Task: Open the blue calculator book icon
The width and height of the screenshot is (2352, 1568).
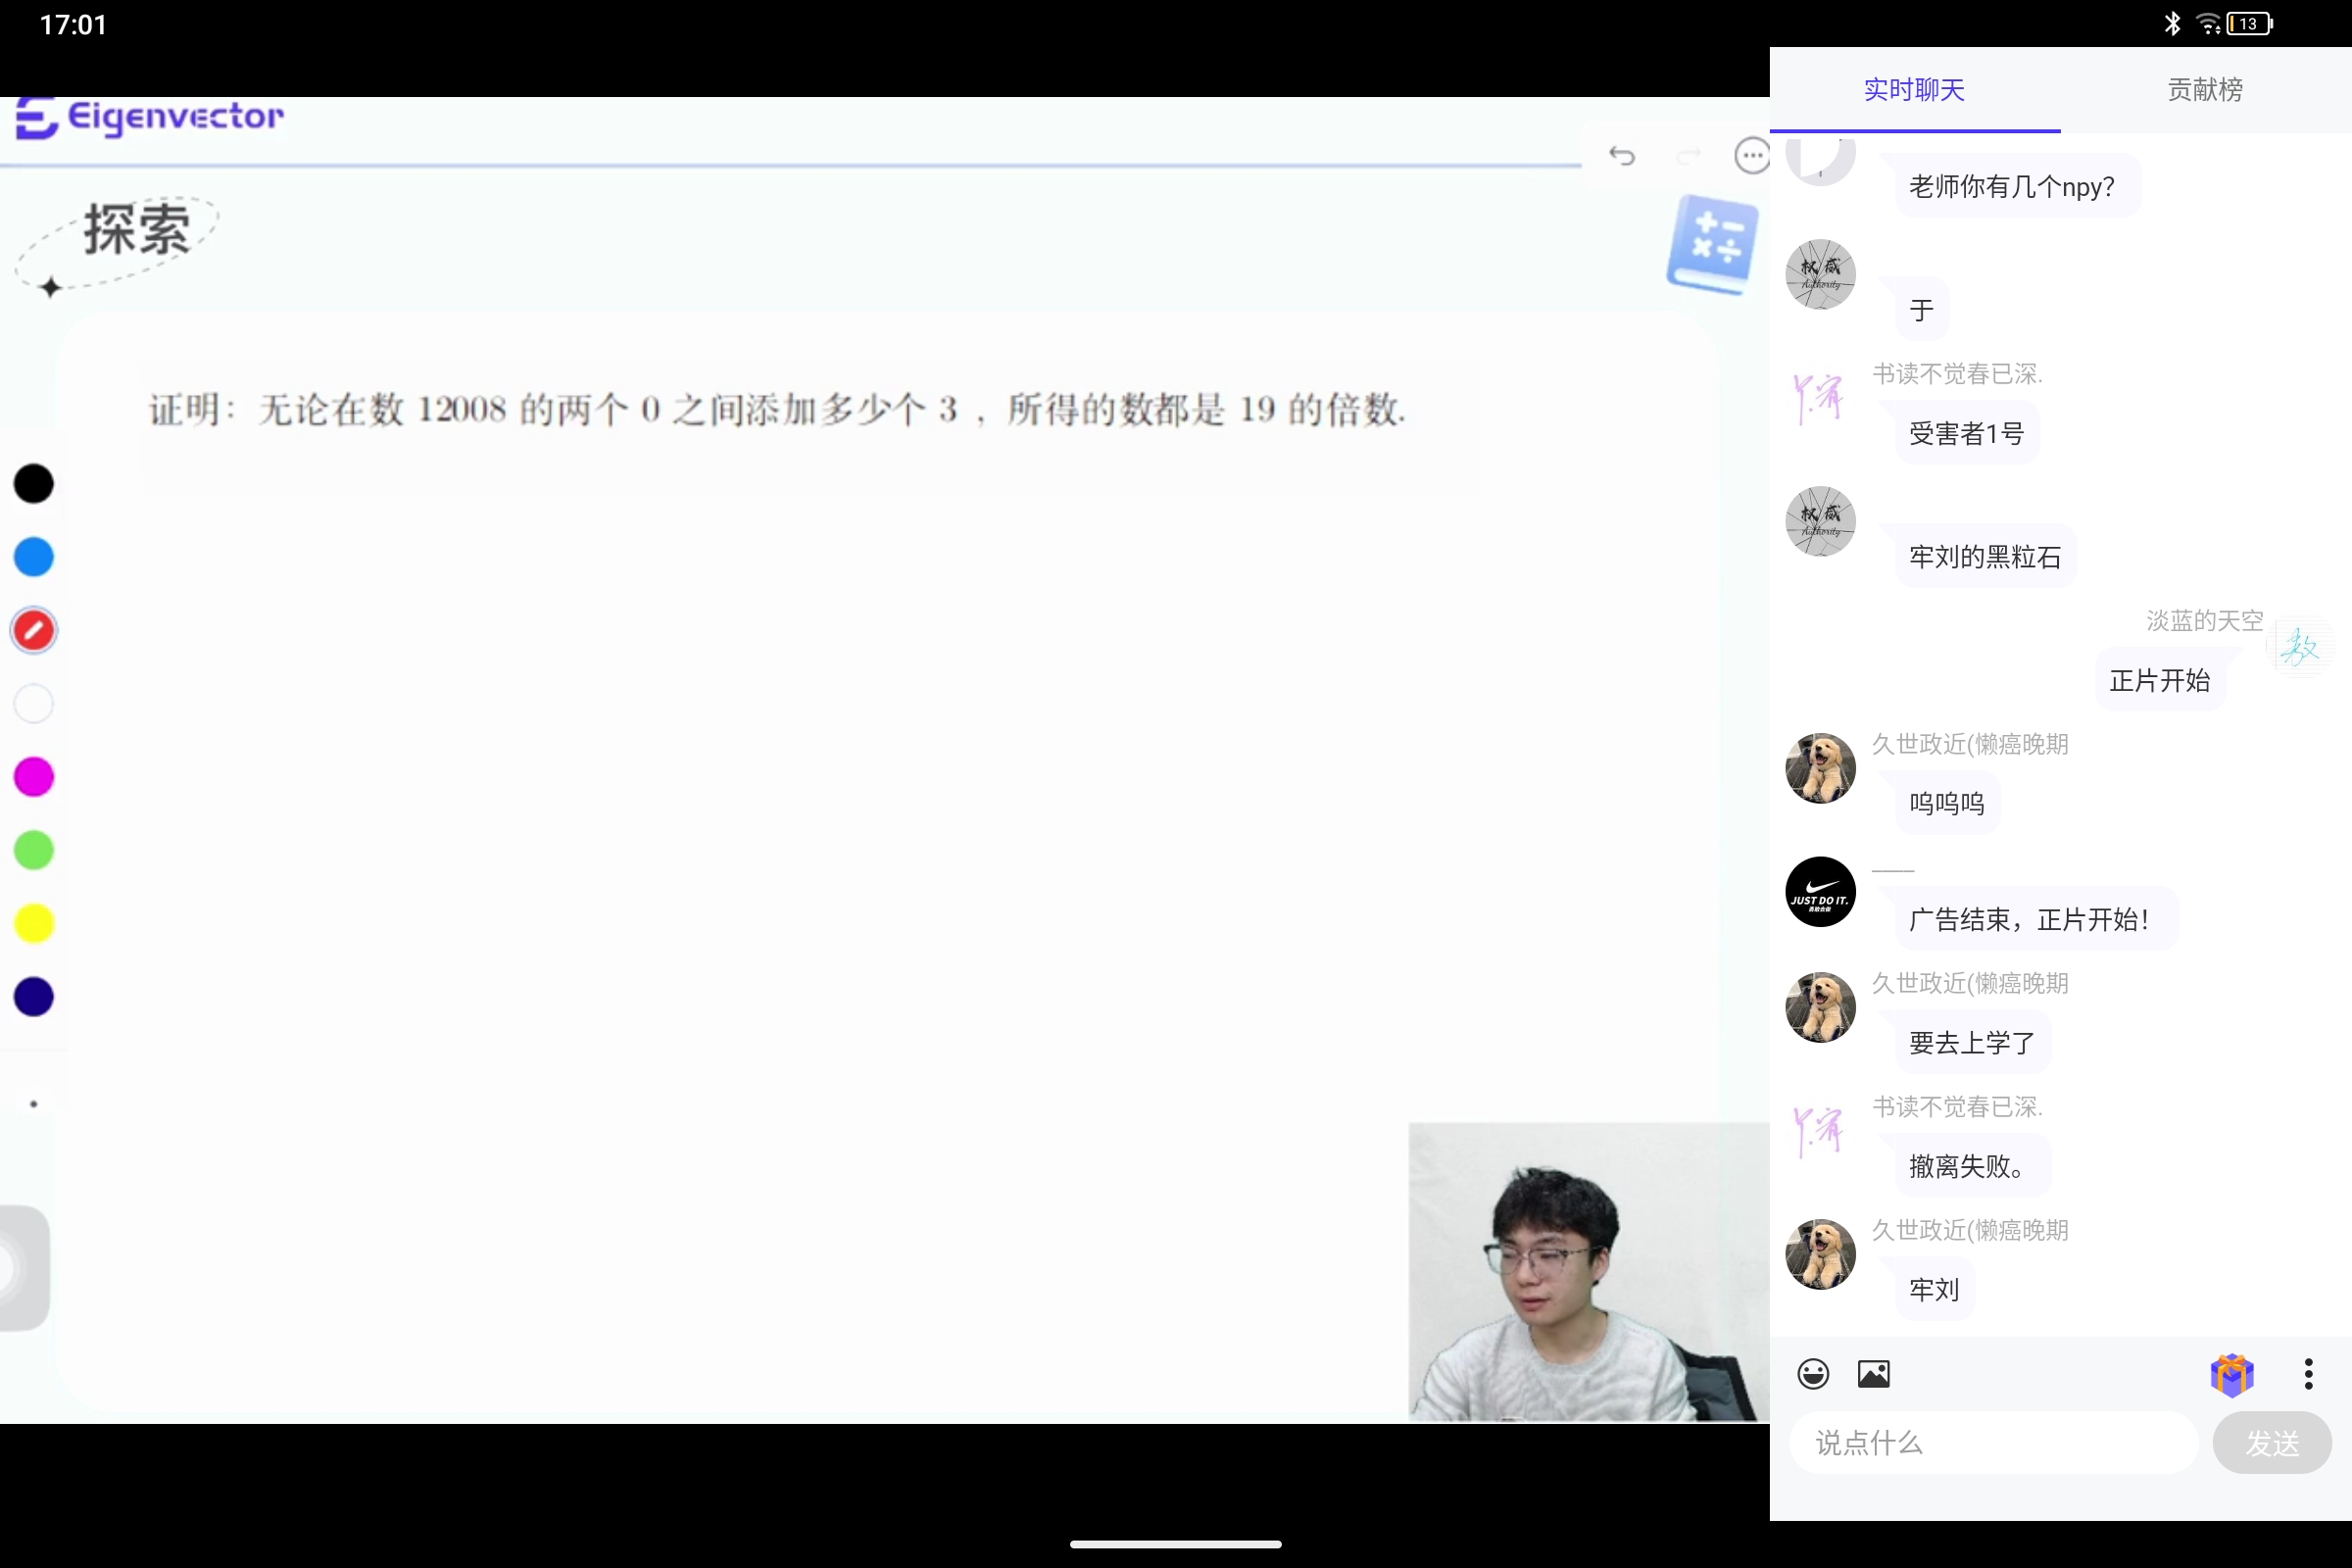Action: (1712, 245)
